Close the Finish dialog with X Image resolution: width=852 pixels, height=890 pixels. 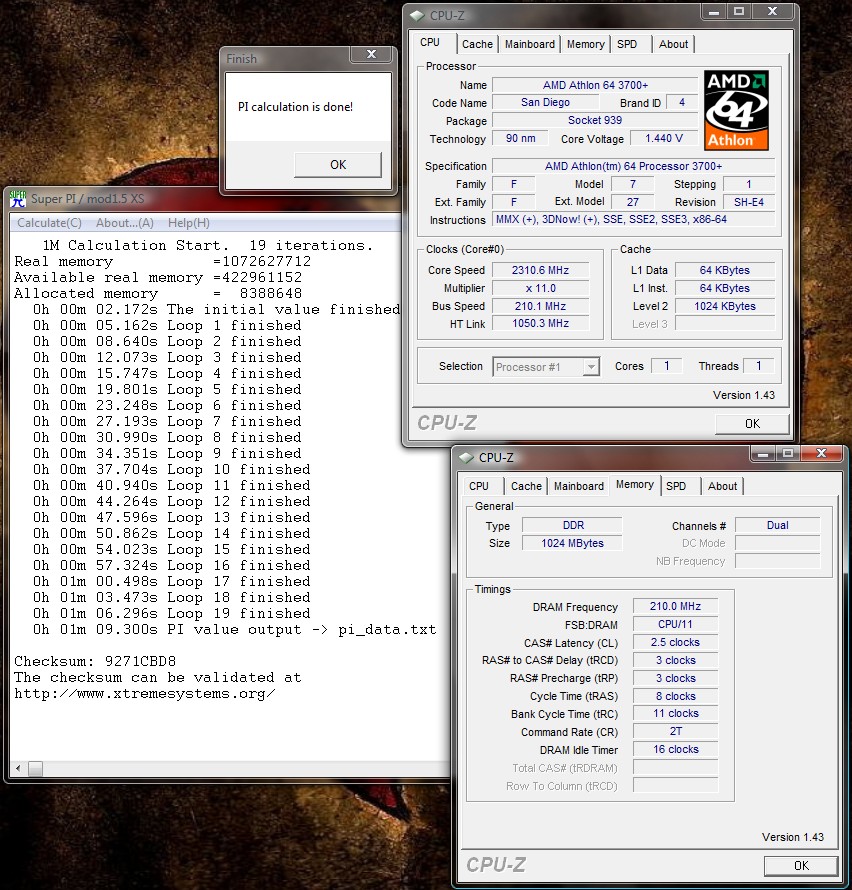(x=371, y=54)
